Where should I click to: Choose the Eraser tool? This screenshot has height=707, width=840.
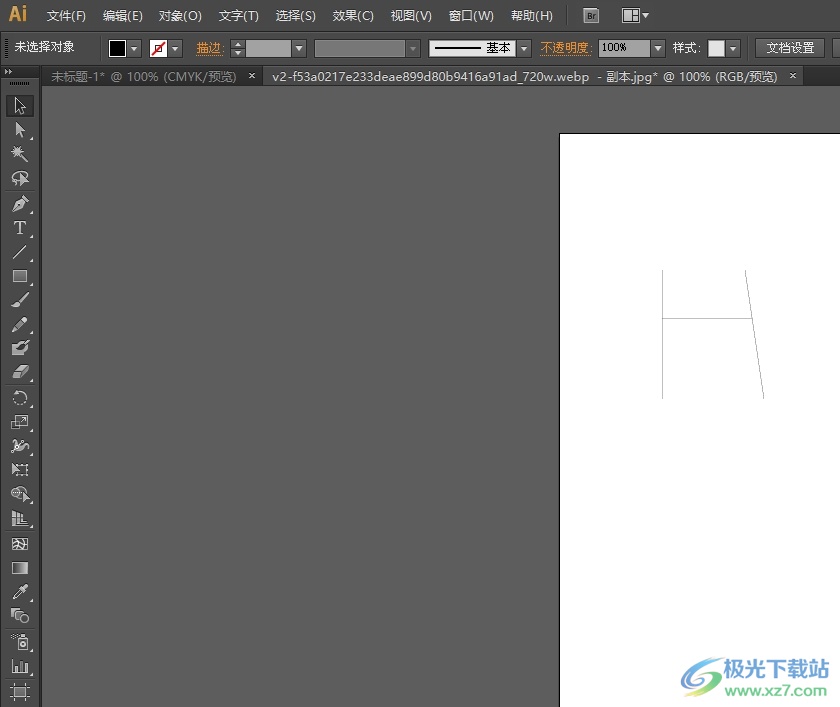pos(20,372)
